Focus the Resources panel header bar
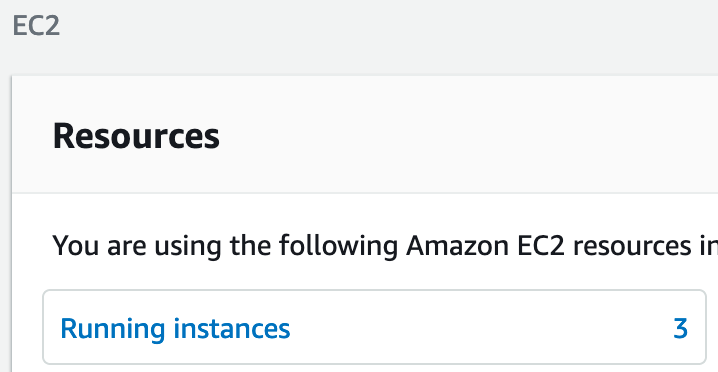The height and width of the screenshot is (372, 718). (x=365, y=134)
